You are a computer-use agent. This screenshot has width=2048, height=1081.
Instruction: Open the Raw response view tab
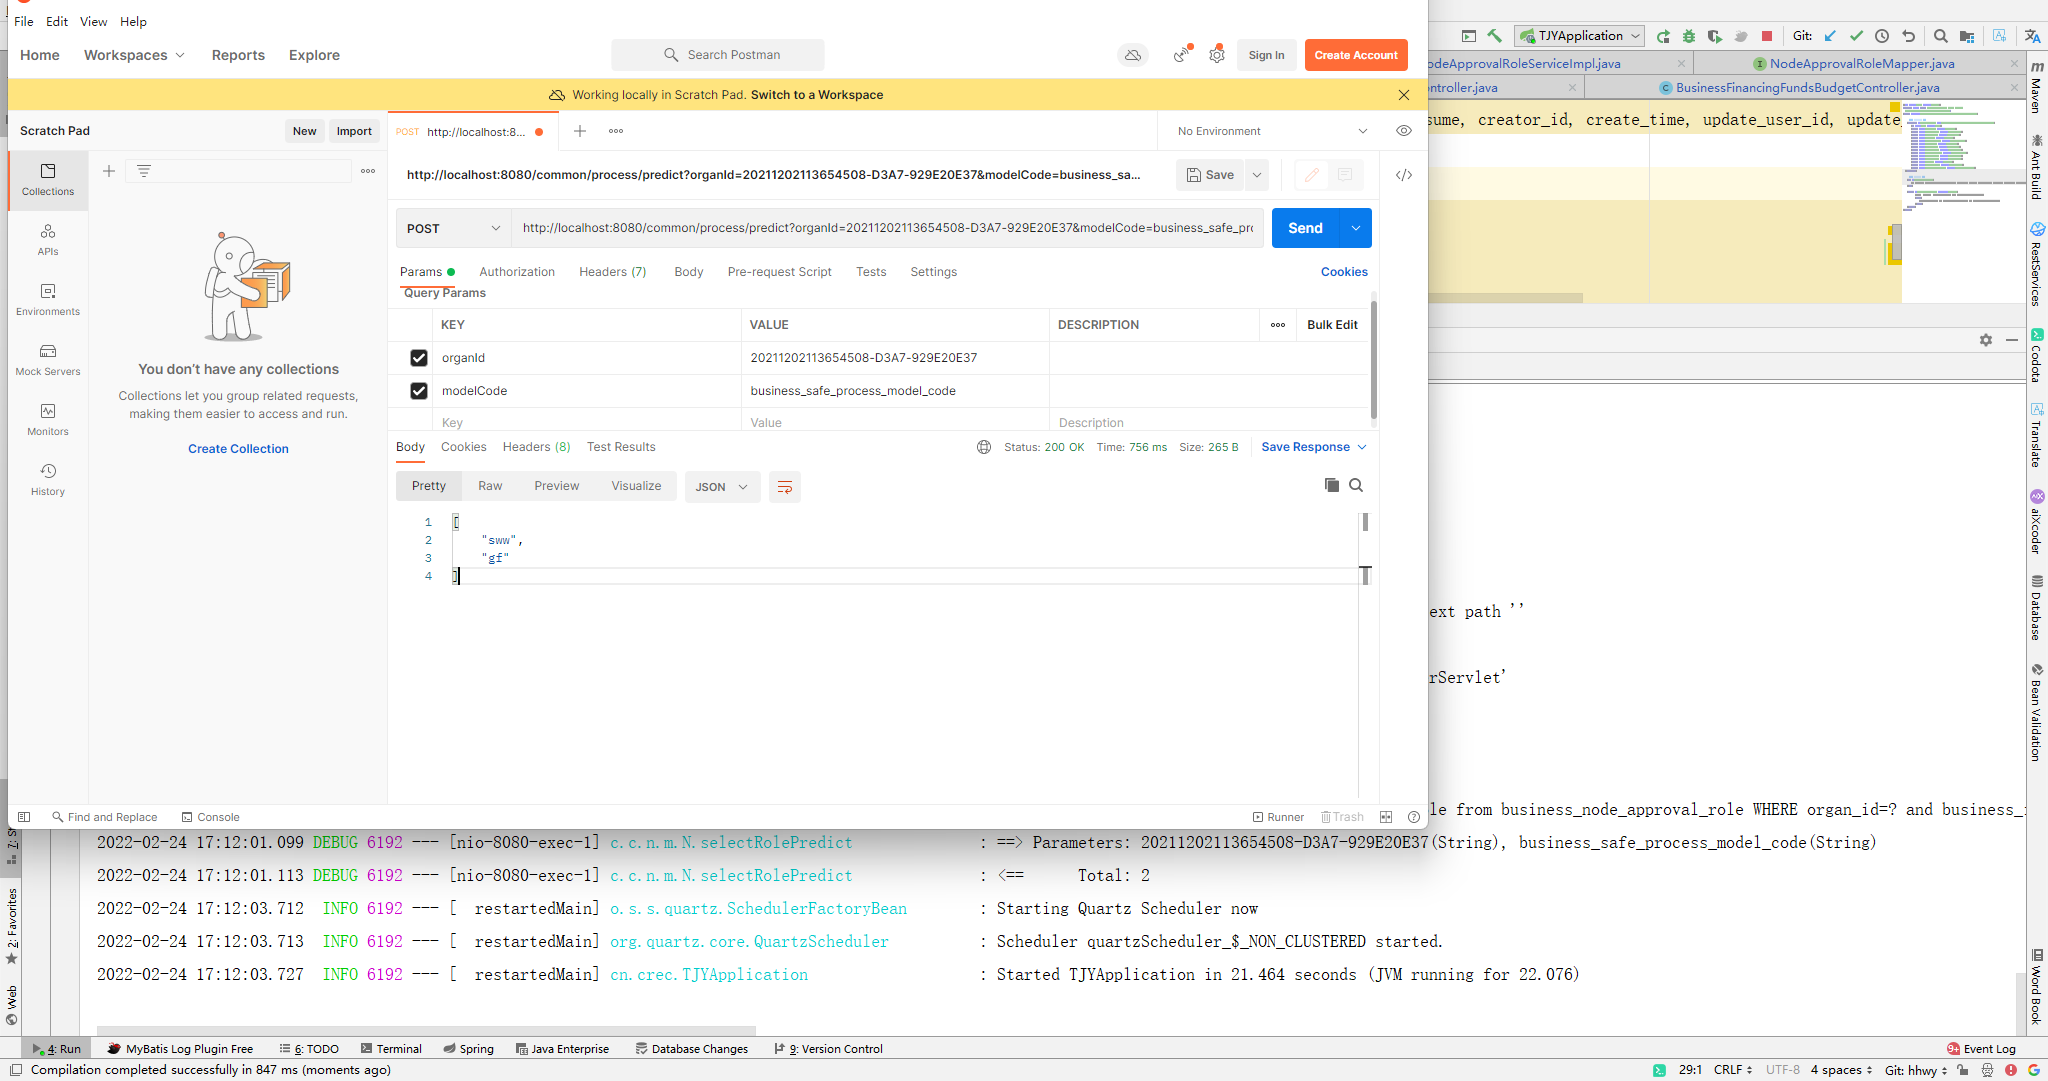point(490,486)
